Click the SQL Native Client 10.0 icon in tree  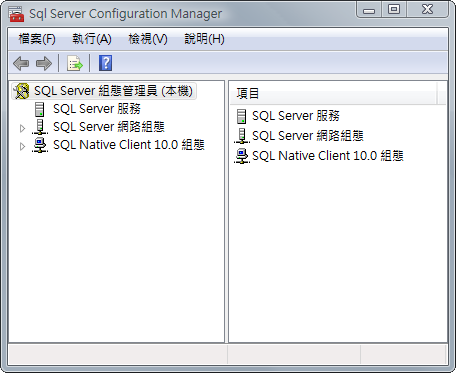(40, 145)
